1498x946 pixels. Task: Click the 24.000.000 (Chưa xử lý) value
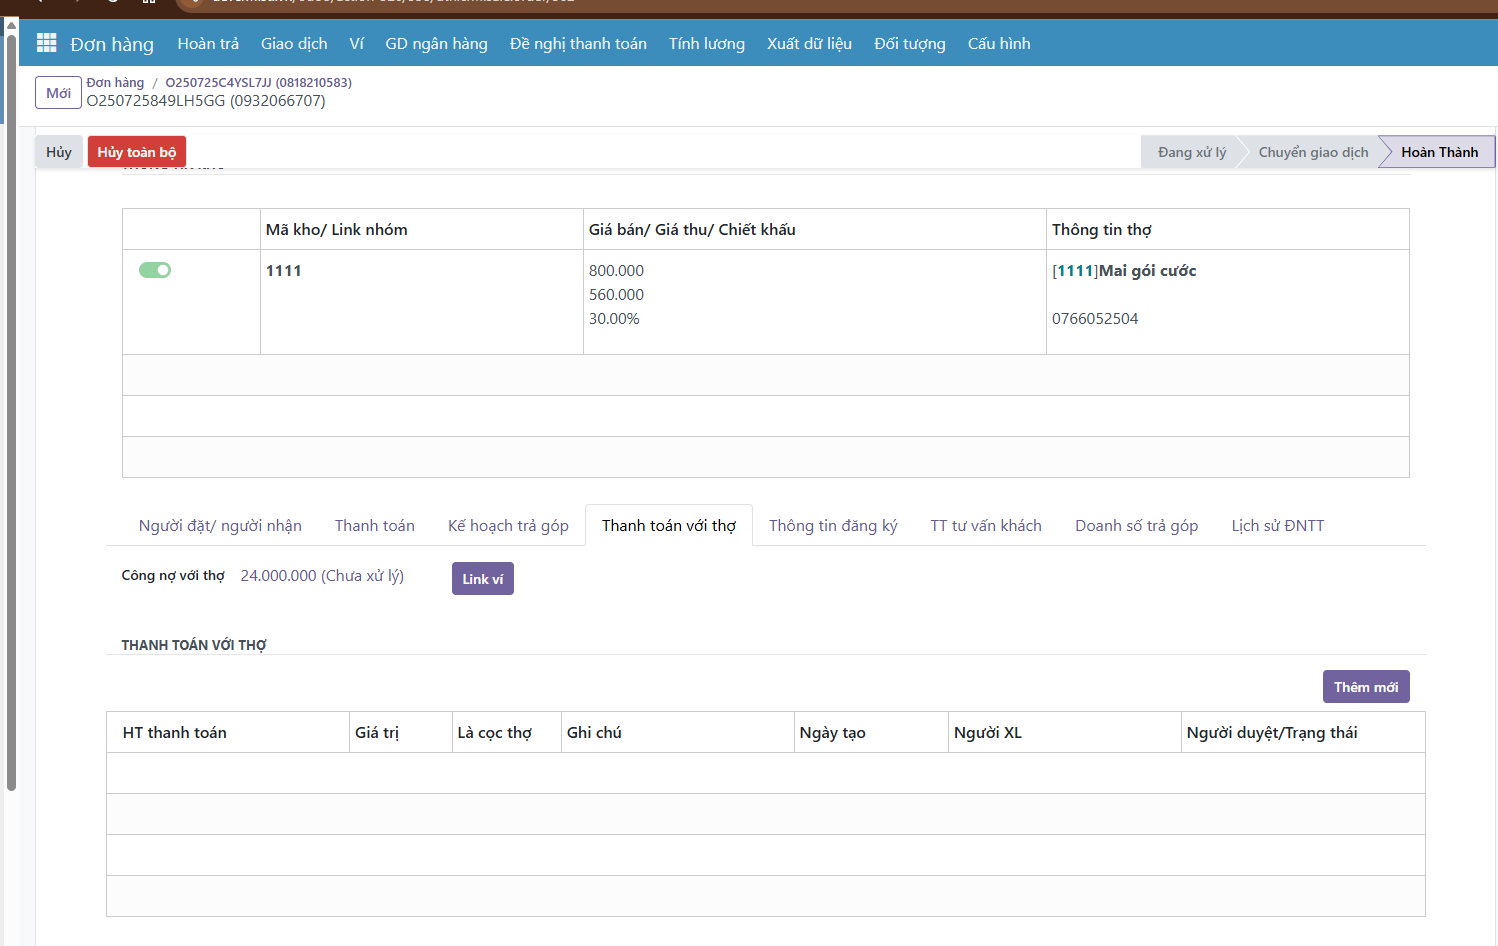coord(322,576)
